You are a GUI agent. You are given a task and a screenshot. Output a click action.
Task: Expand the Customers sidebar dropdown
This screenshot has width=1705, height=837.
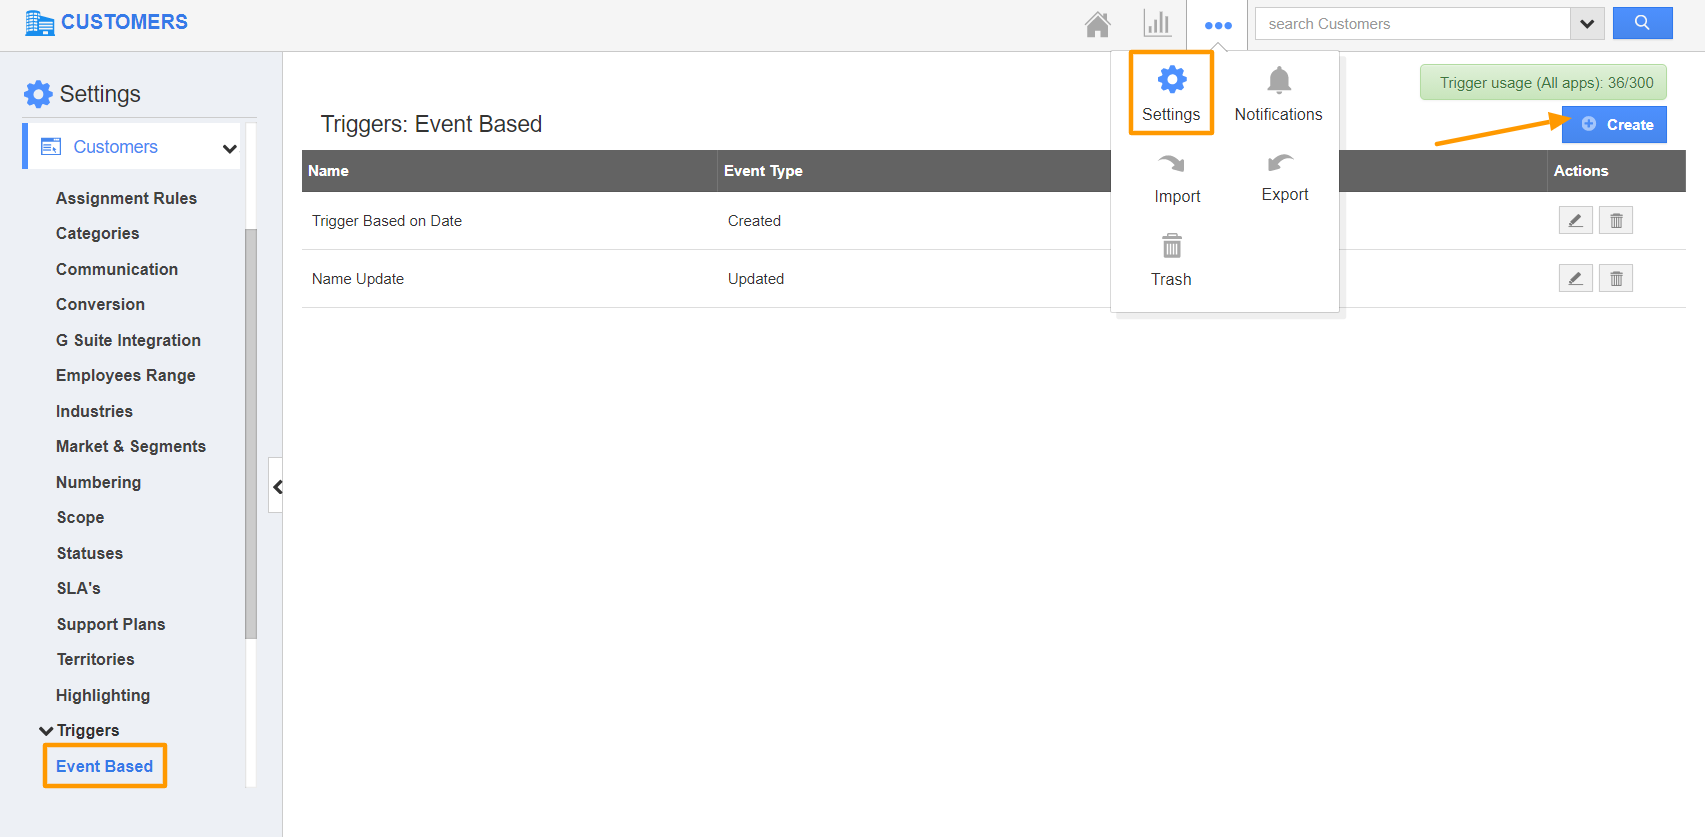point(229,148)
